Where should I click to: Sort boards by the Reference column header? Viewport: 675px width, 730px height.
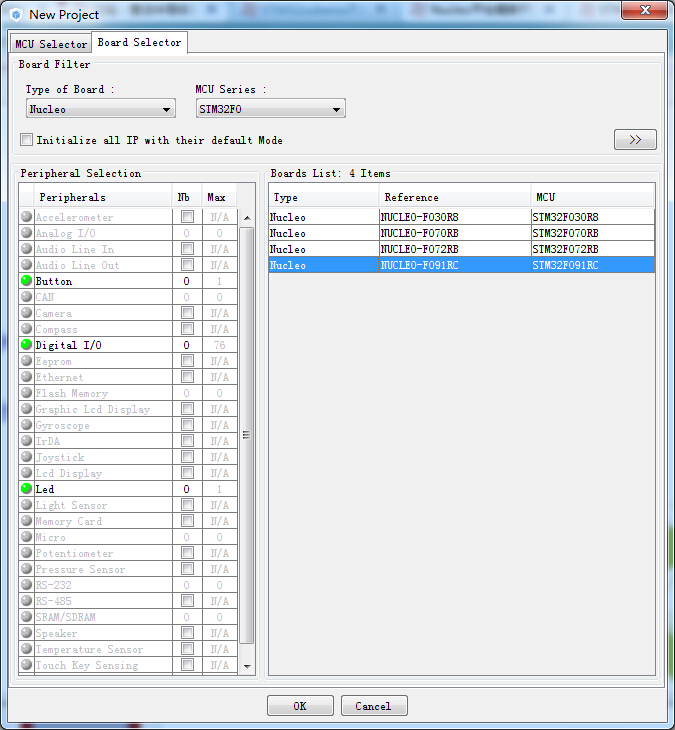[455, 197]
